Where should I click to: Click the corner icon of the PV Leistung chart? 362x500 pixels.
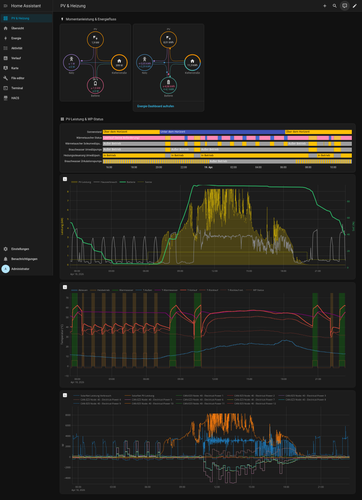coord(65,179)
